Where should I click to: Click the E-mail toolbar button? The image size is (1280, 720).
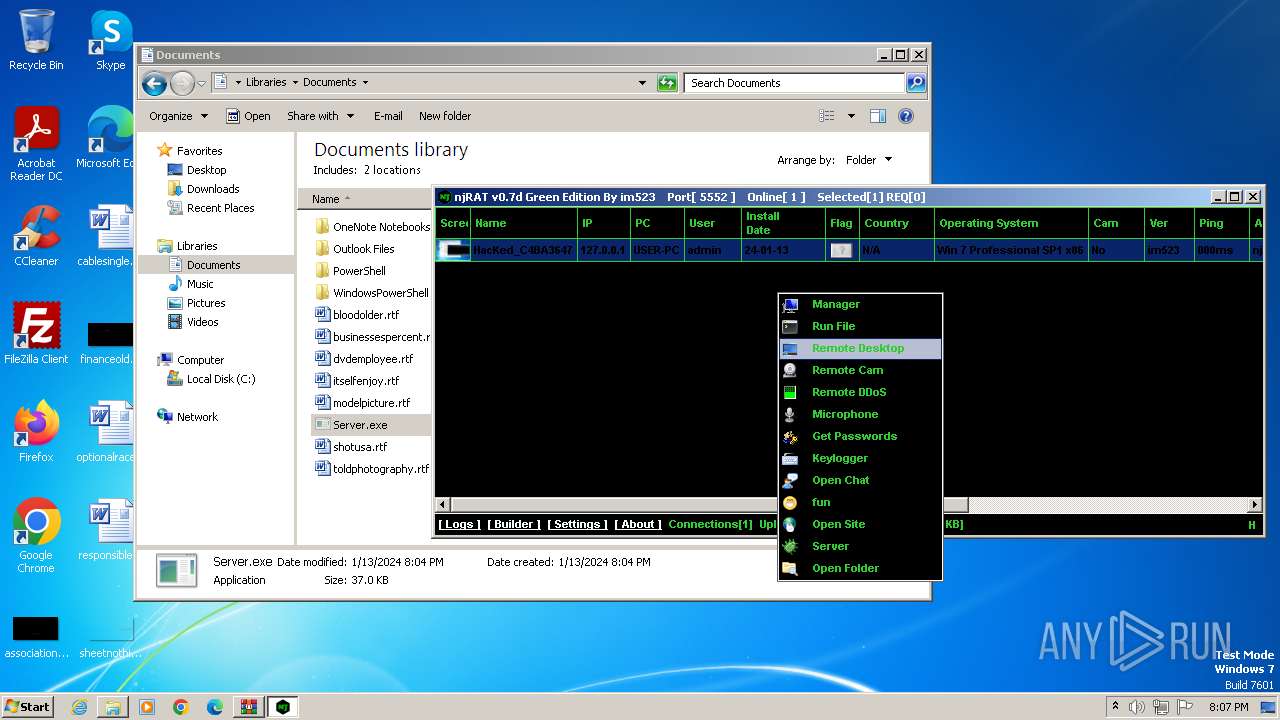pos(388,116)
